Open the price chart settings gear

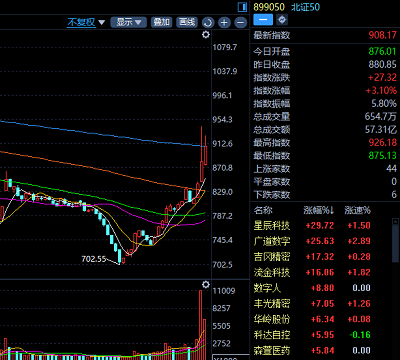(206, 35)
